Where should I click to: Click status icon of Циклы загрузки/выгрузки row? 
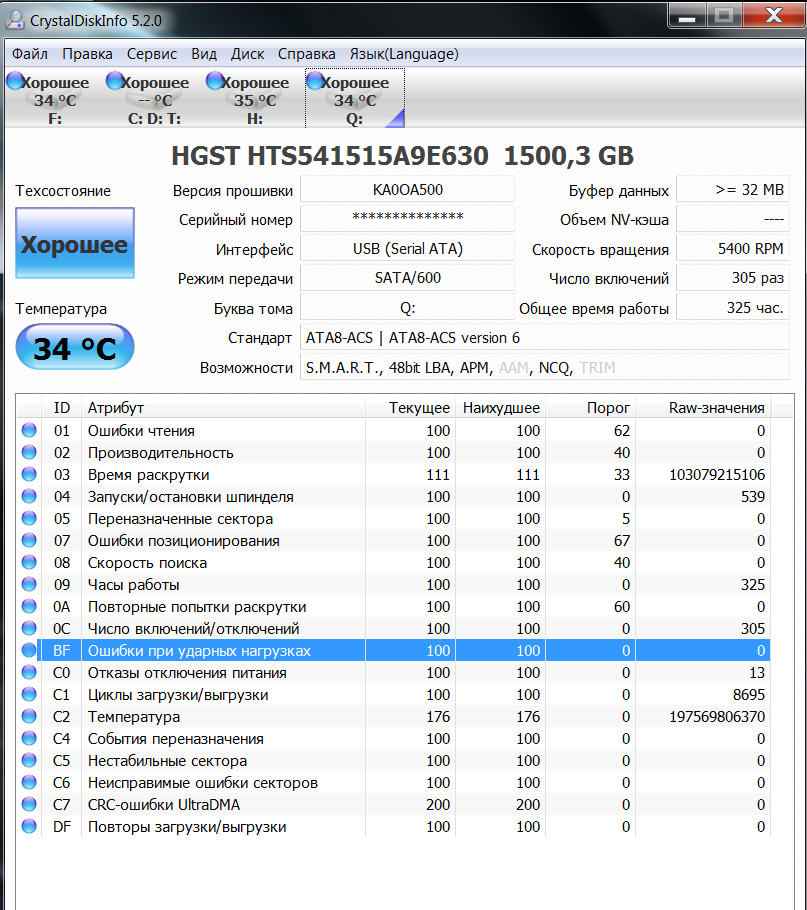[x=29, y=694]
